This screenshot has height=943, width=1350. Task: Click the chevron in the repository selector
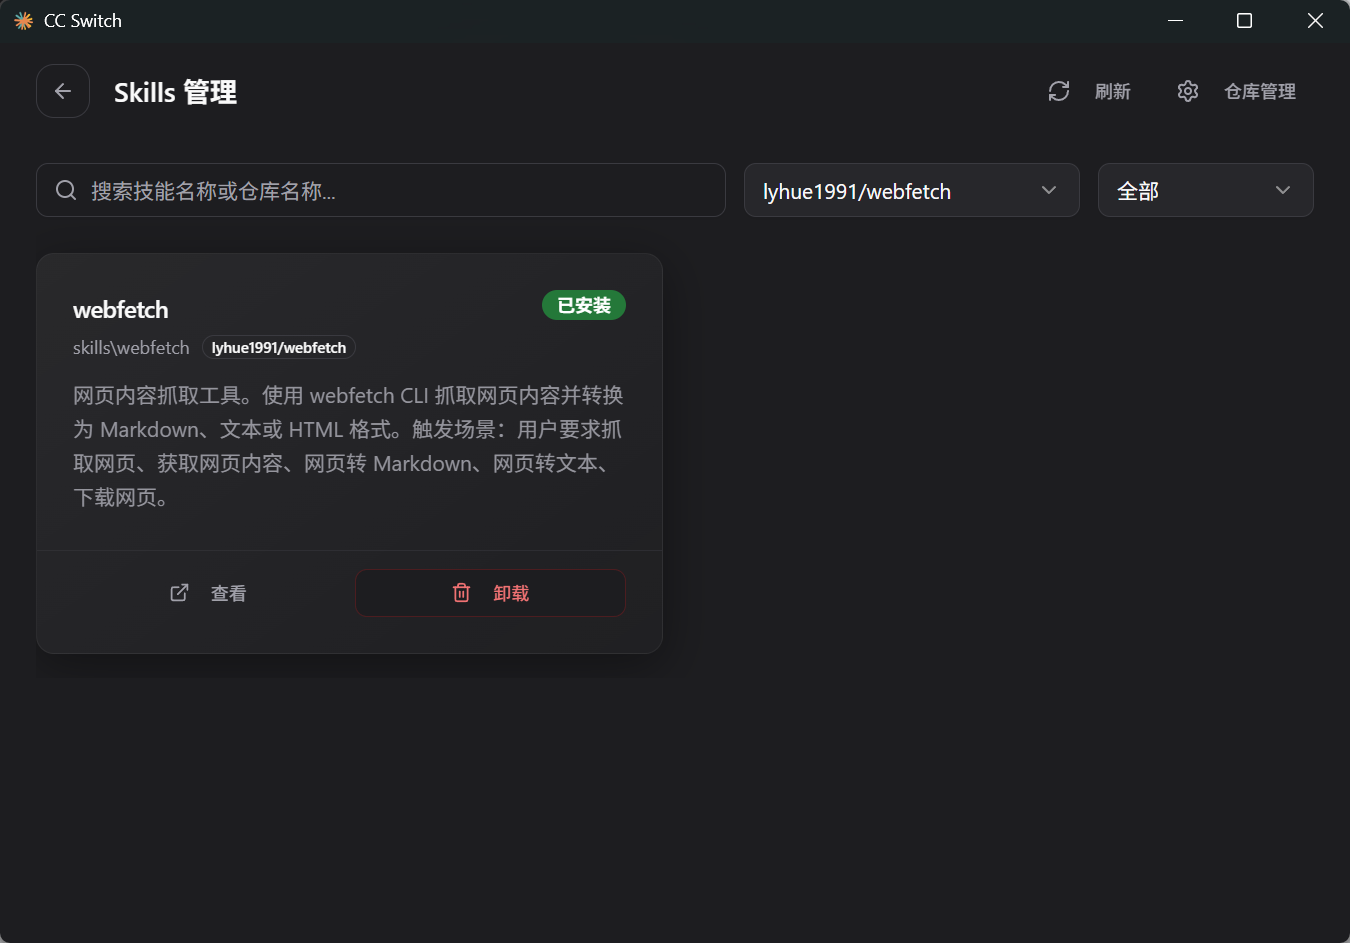point(1049,190)
